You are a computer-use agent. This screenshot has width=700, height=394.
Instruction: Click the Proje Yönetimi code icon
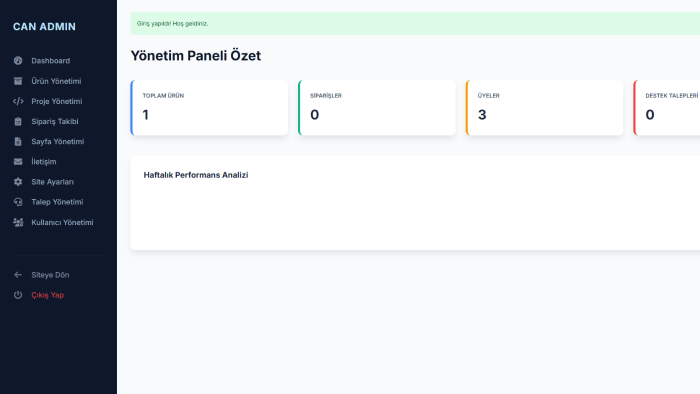click(18, 101)
